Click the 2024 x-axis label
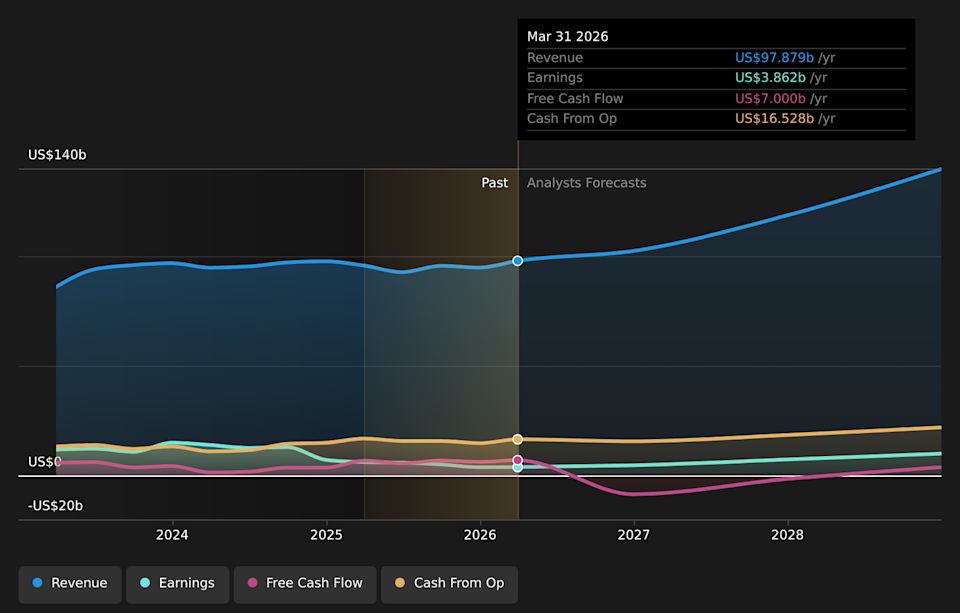960x613 pixels. [x=172, y=535]
